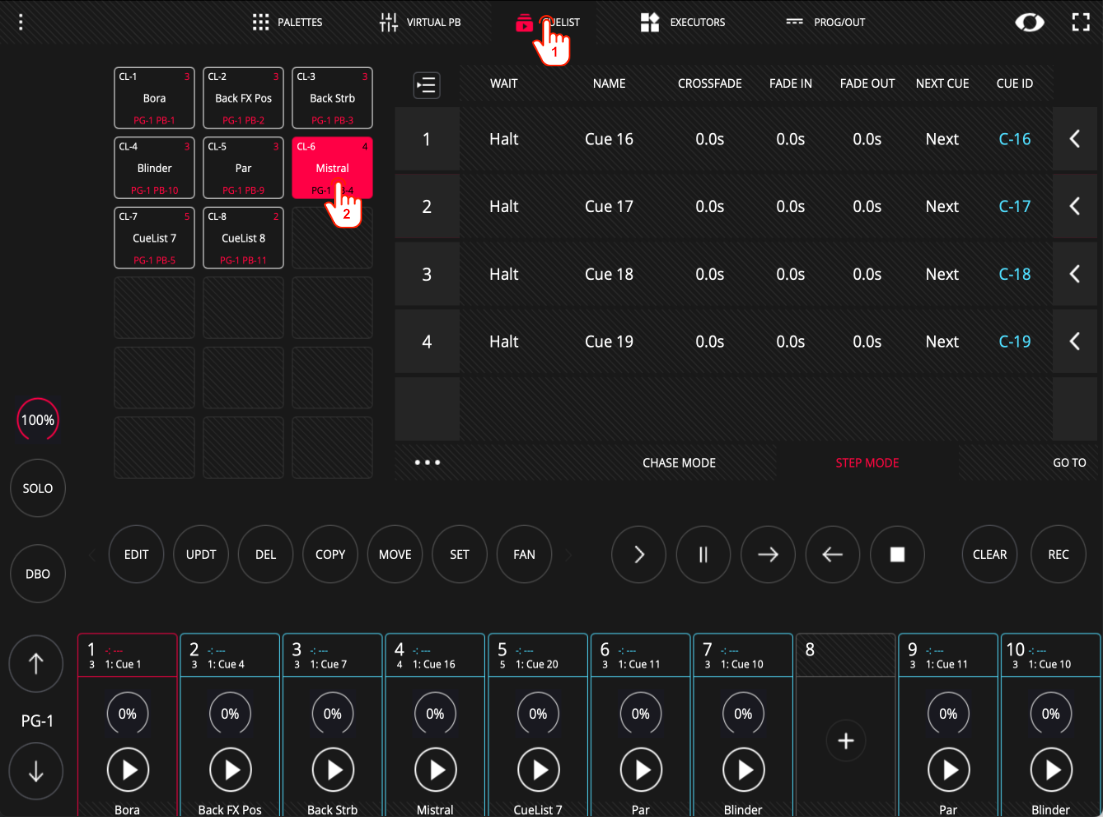Switch to the Prog/Out tab

(825, 23)
